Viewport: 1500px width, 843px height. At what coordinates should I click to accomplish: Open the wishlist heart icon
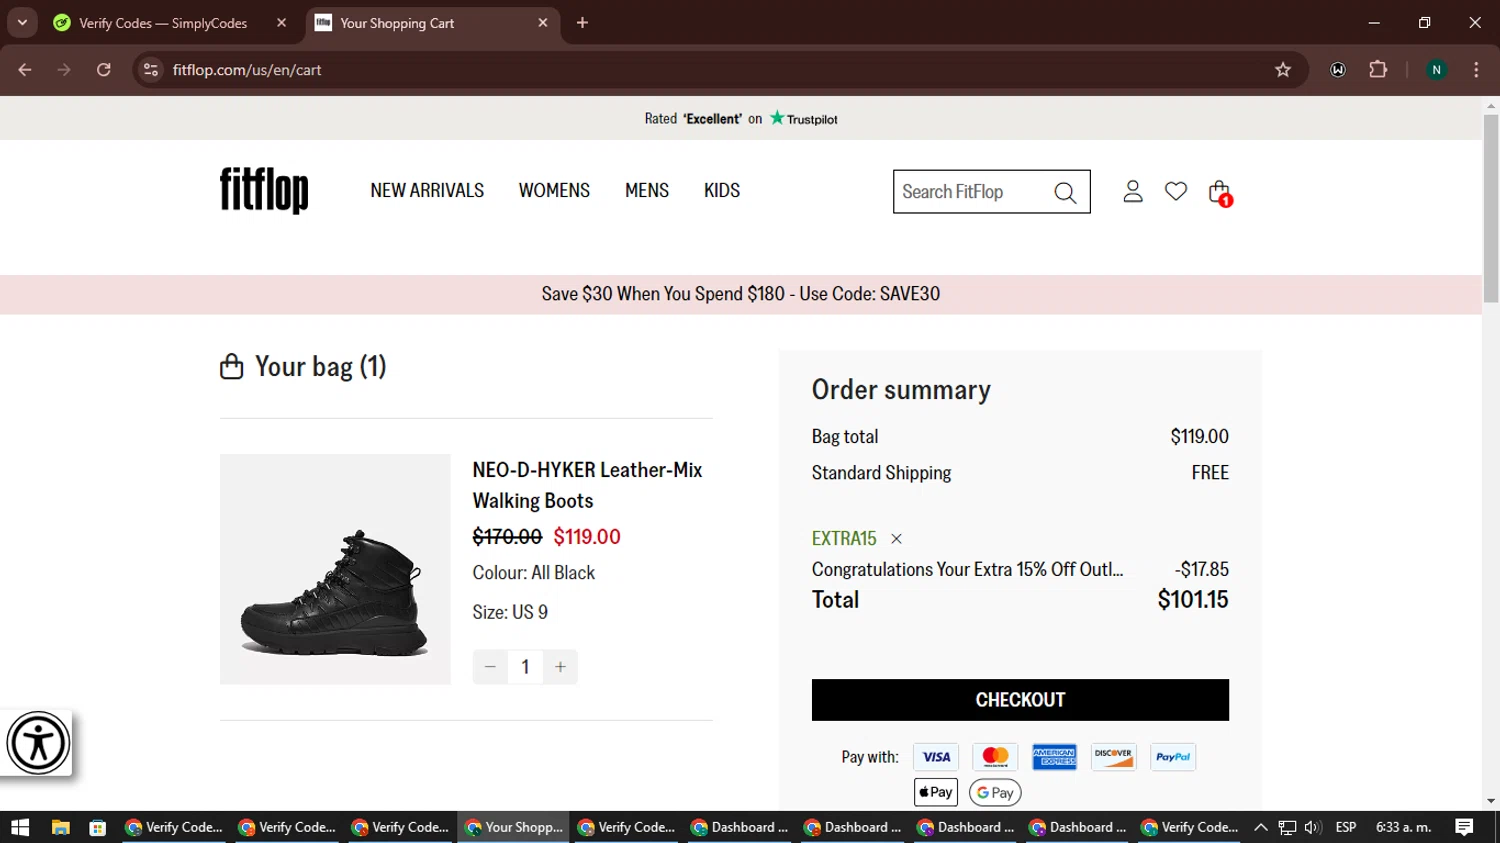click(1176, 191)
